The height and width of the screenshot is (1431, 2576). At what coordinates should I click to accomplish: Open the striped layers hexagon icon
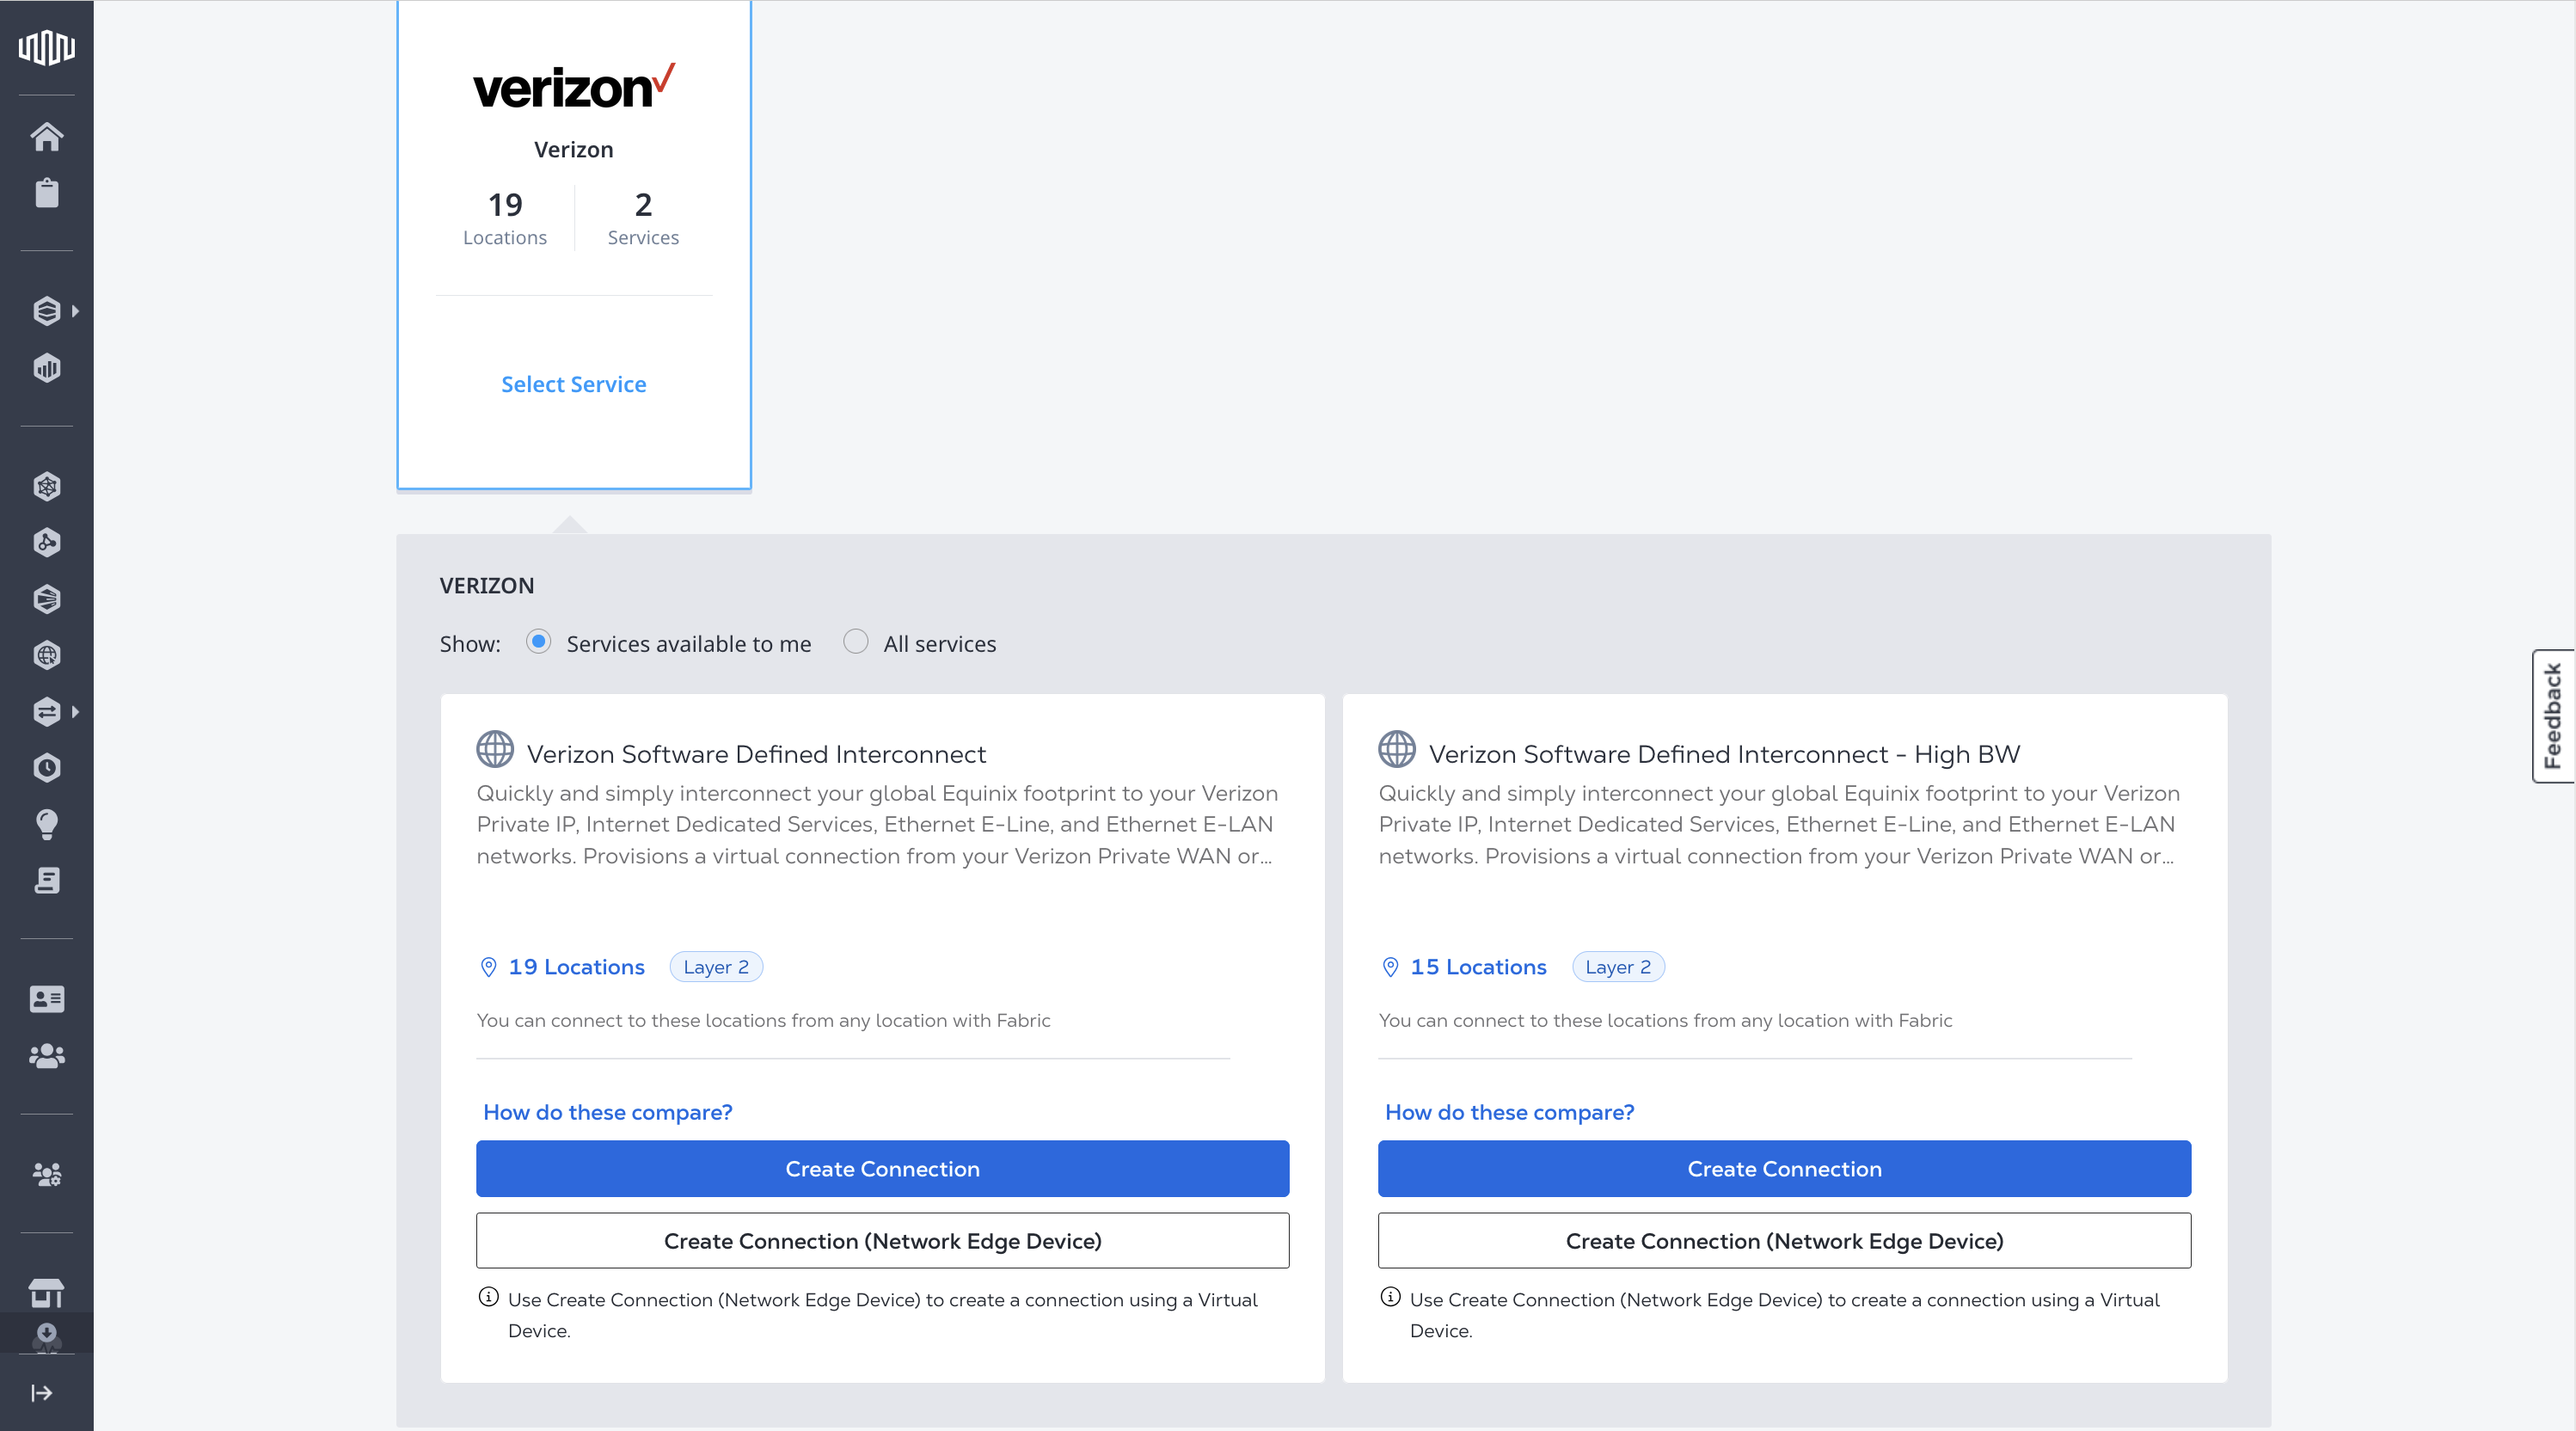[x=46, y=599]
